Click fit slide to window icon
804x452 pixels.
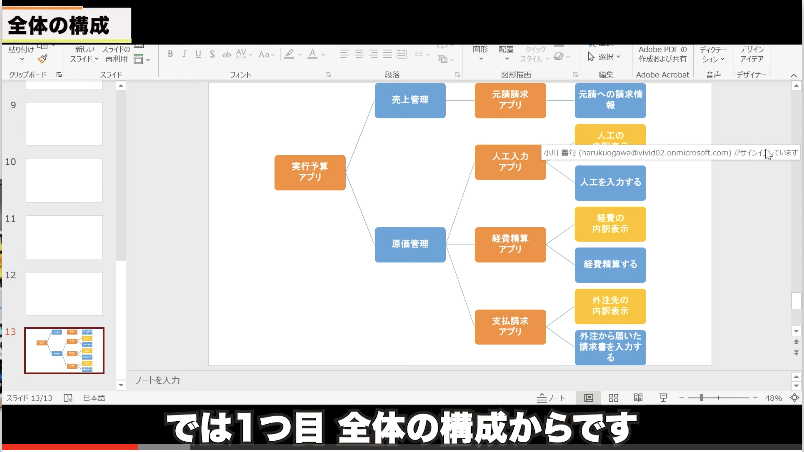[794, 398]
